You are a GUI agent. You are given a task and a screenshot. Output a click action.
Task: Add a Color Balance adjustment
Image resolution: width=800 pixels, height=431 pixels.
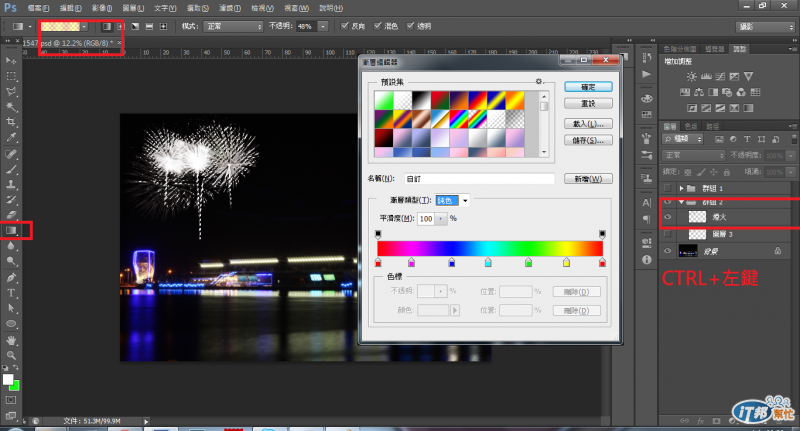coord(699,92)
